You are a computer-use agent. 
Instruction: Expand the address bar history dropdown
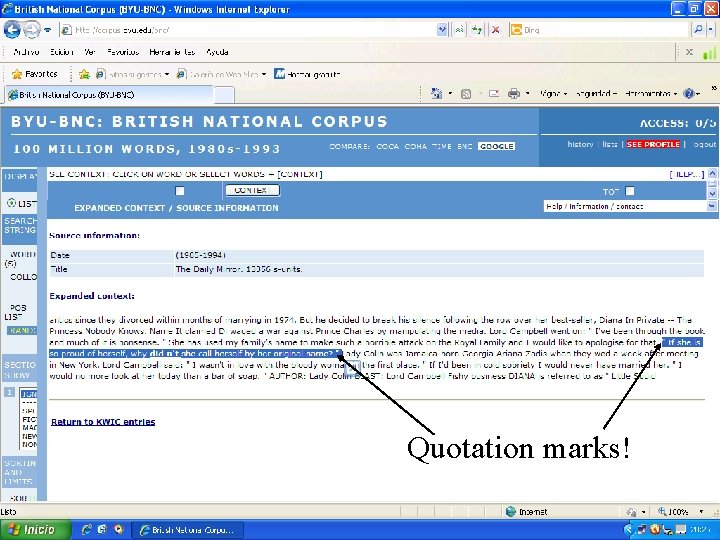coord(442,30)
